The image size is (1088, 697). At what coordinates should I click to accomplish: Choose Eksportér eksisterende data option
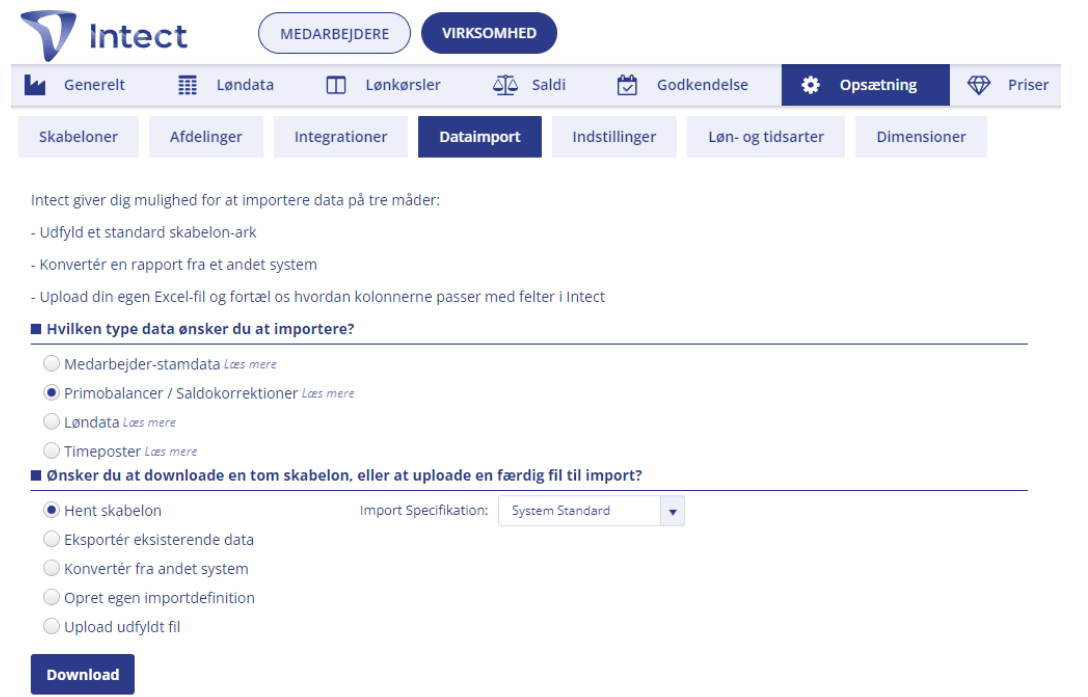point(51,539)
